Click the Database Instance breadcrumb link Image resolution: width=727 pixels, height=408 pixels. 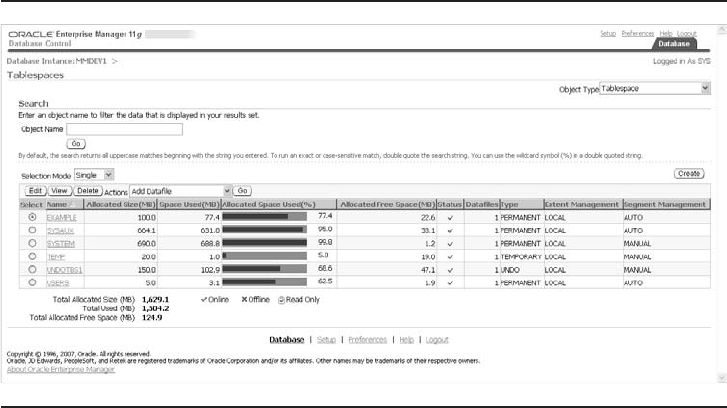[x=57, y=61]
